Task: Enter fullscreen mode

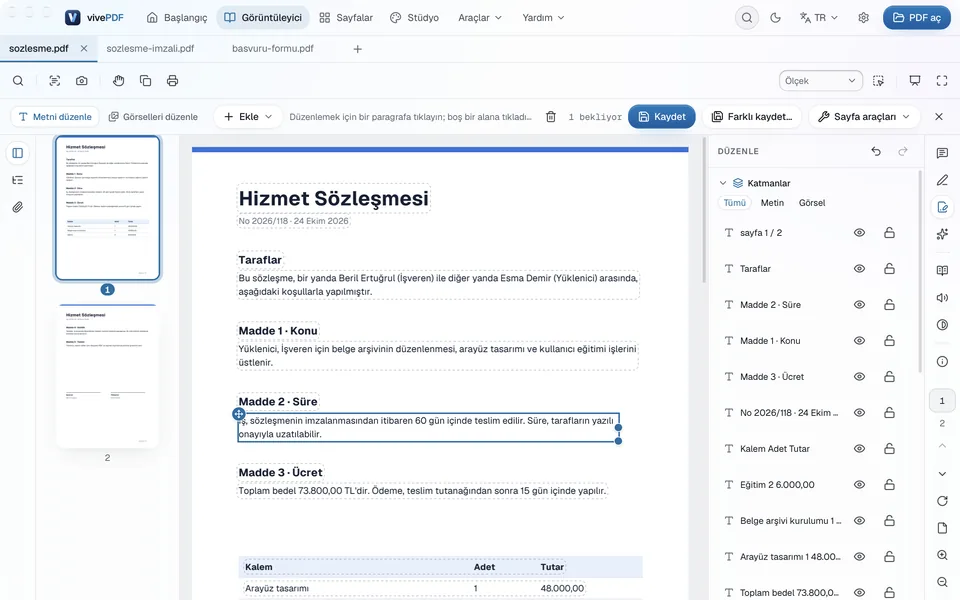Action: tap(942, 81)
